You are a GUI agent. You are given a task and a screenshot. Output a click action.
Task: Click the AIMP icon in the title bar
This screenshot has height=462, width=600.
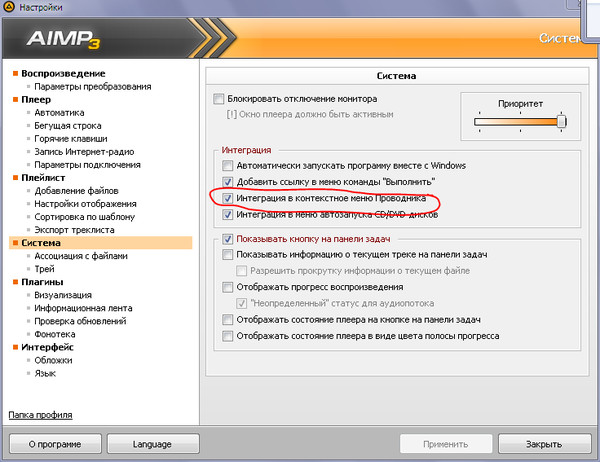(8, 7)
